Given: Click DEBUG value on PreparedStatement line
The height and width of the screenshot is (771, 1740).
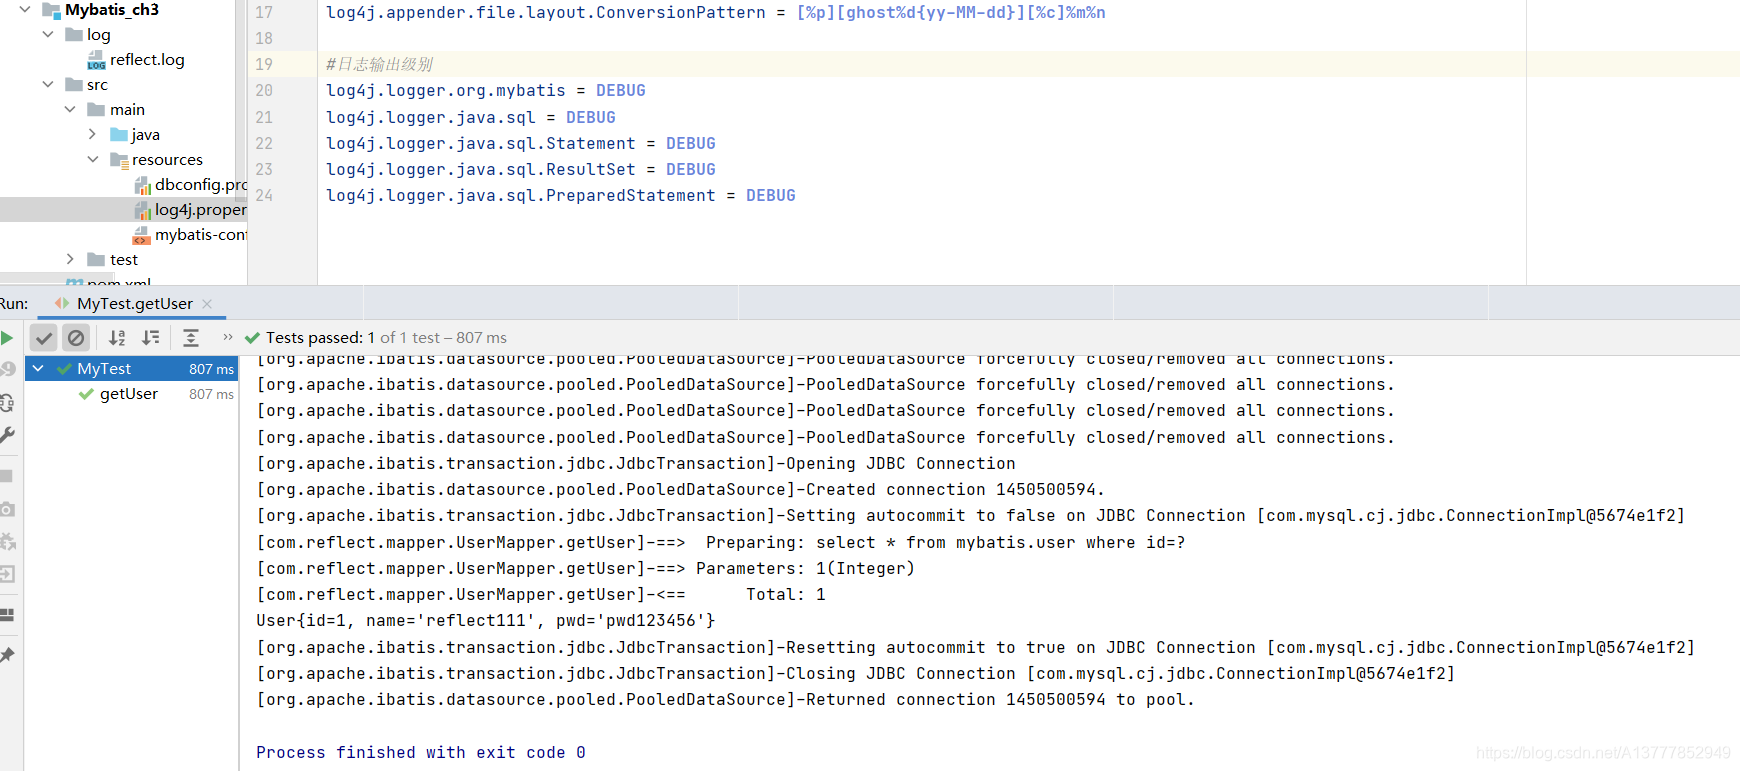Looking at the screenshot, I should pos(771,195).
